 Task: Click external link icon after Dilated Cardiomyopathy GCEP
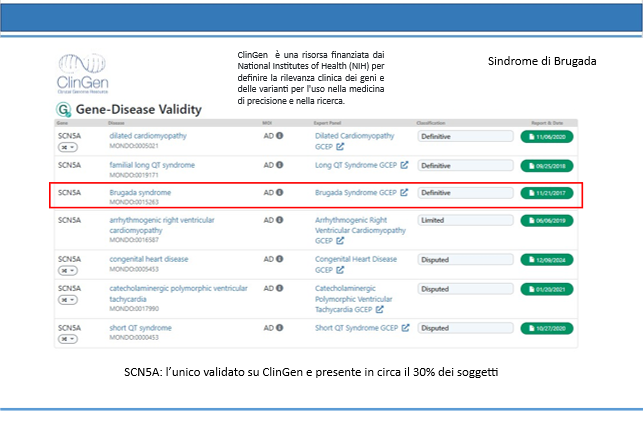[340, 146]
